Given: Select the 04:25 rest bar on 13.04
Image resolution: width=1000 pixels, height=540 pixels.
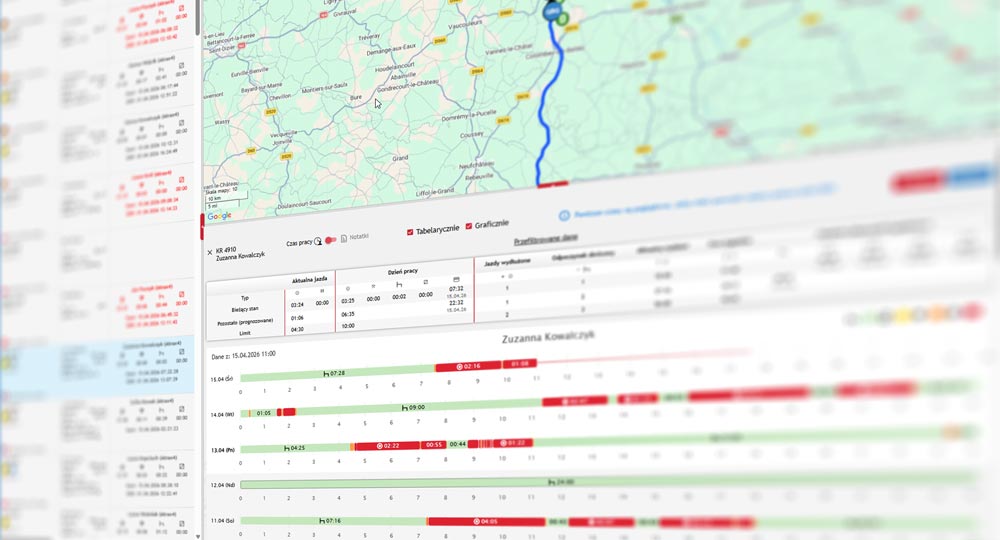Looking at the screenshot, I should (x=295, y=448).
